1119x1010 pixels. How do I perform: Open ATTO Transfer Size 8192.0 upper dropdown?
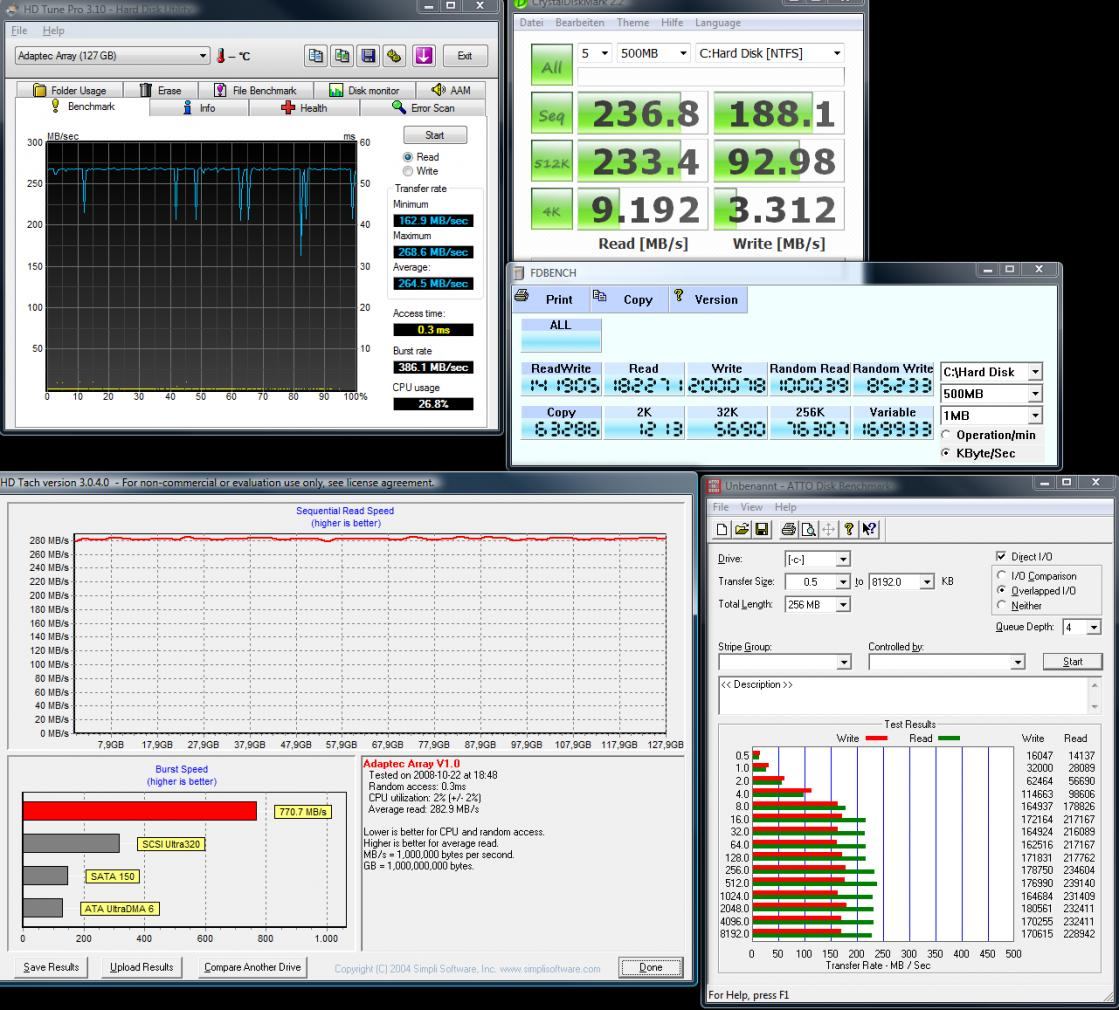[x=901, y=582]
